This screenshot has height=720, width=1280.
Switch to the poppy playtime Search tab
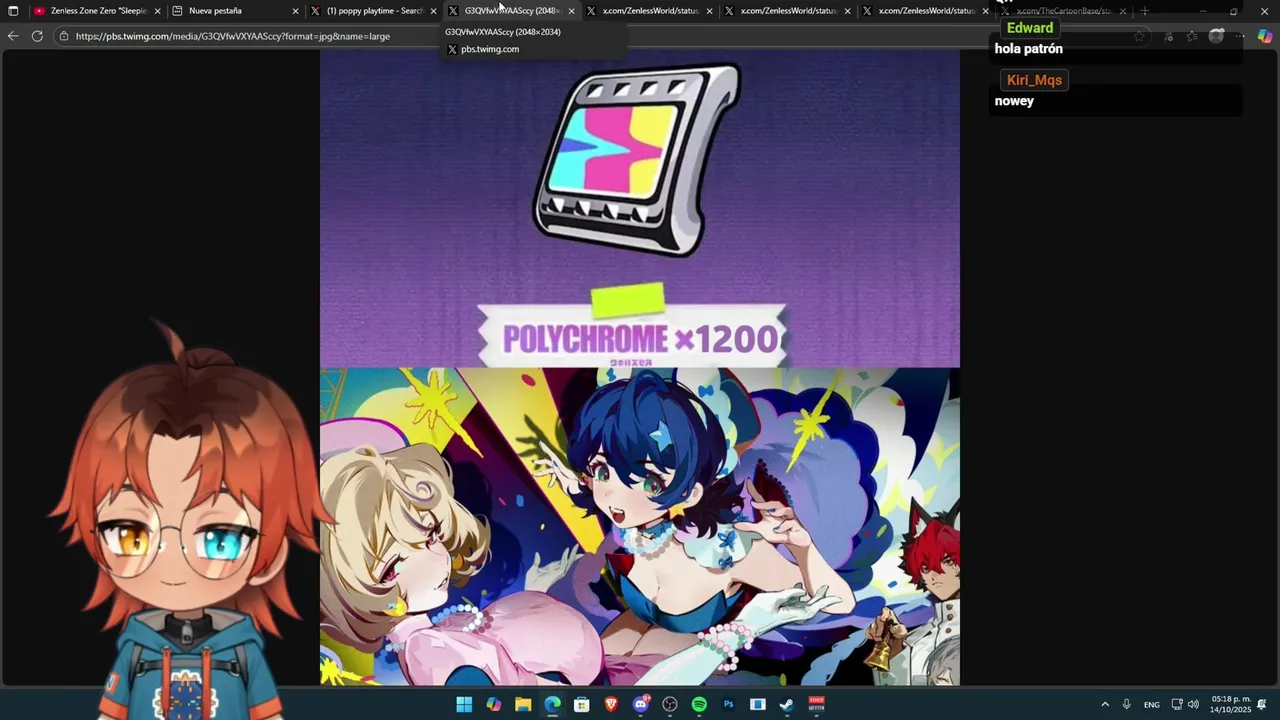click(x=373, y=11)
